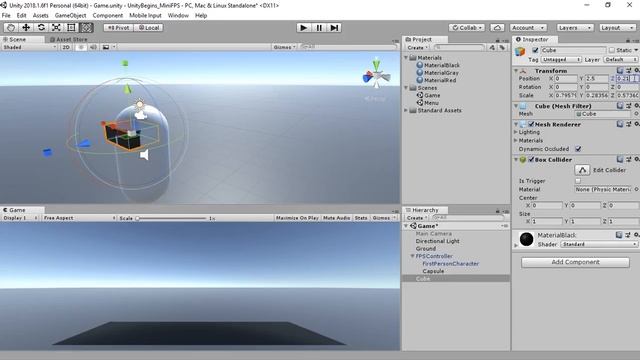
Task: Toggle Mesh Renderer enabled checkbox
Action: [531, 124]
